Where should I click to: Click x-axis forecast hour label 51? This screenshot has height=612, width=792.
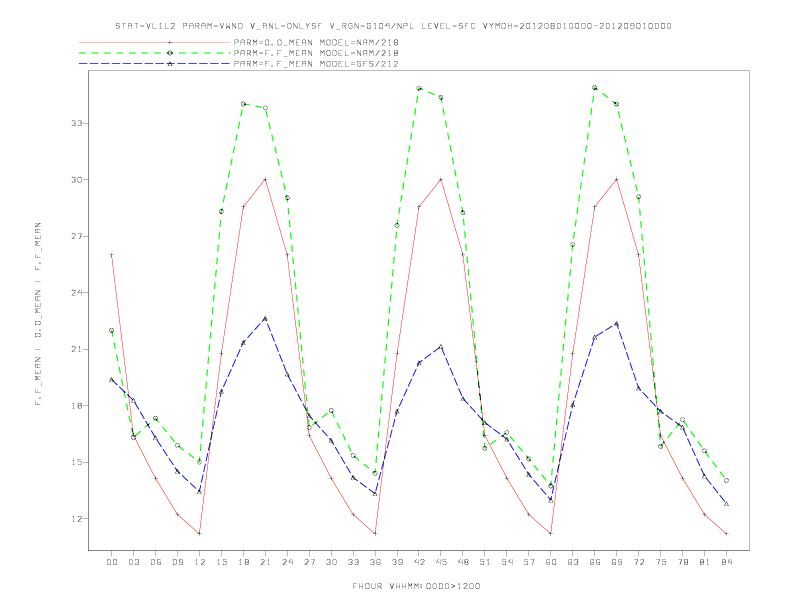pyautogui.click(x=485, y=562)
